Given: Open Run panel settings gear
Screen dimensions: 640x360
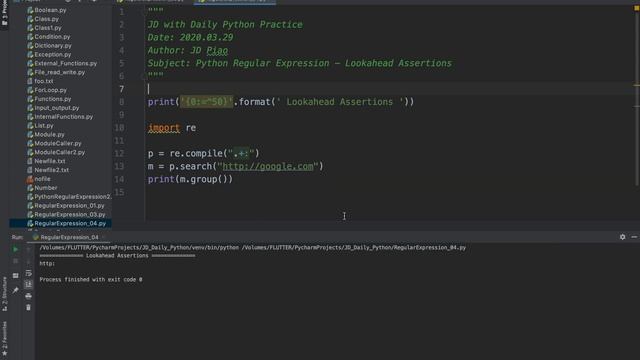Looking at the screenshot, I should click(x=622, y=237).
